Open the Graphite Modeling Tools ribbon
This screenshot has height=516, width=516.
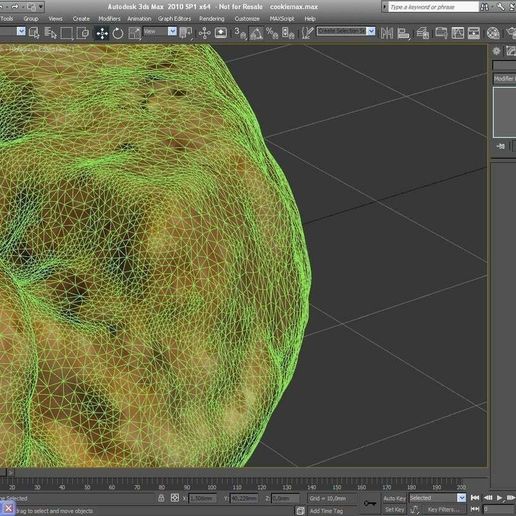click(x=441, y=33)
